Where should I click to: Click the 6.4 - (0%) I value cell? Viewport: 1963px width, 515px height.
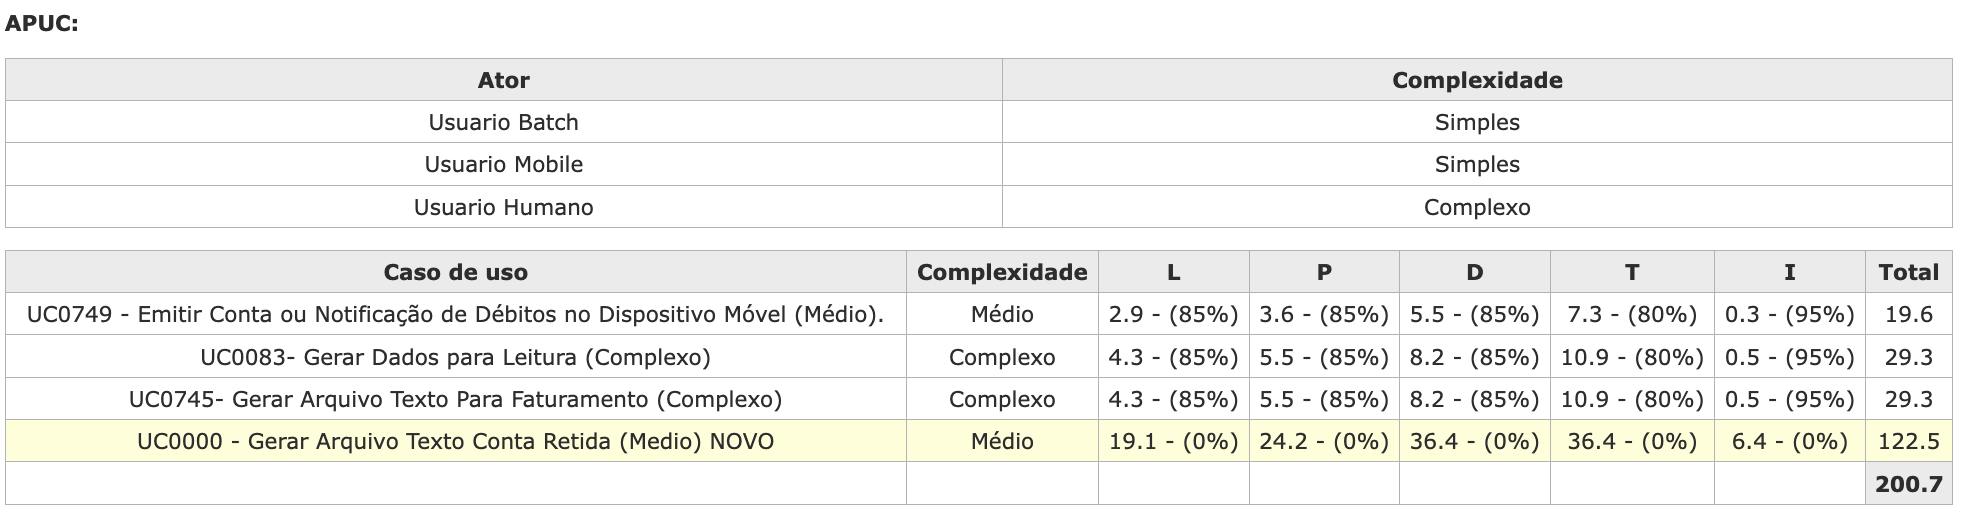pos(1788,441)
